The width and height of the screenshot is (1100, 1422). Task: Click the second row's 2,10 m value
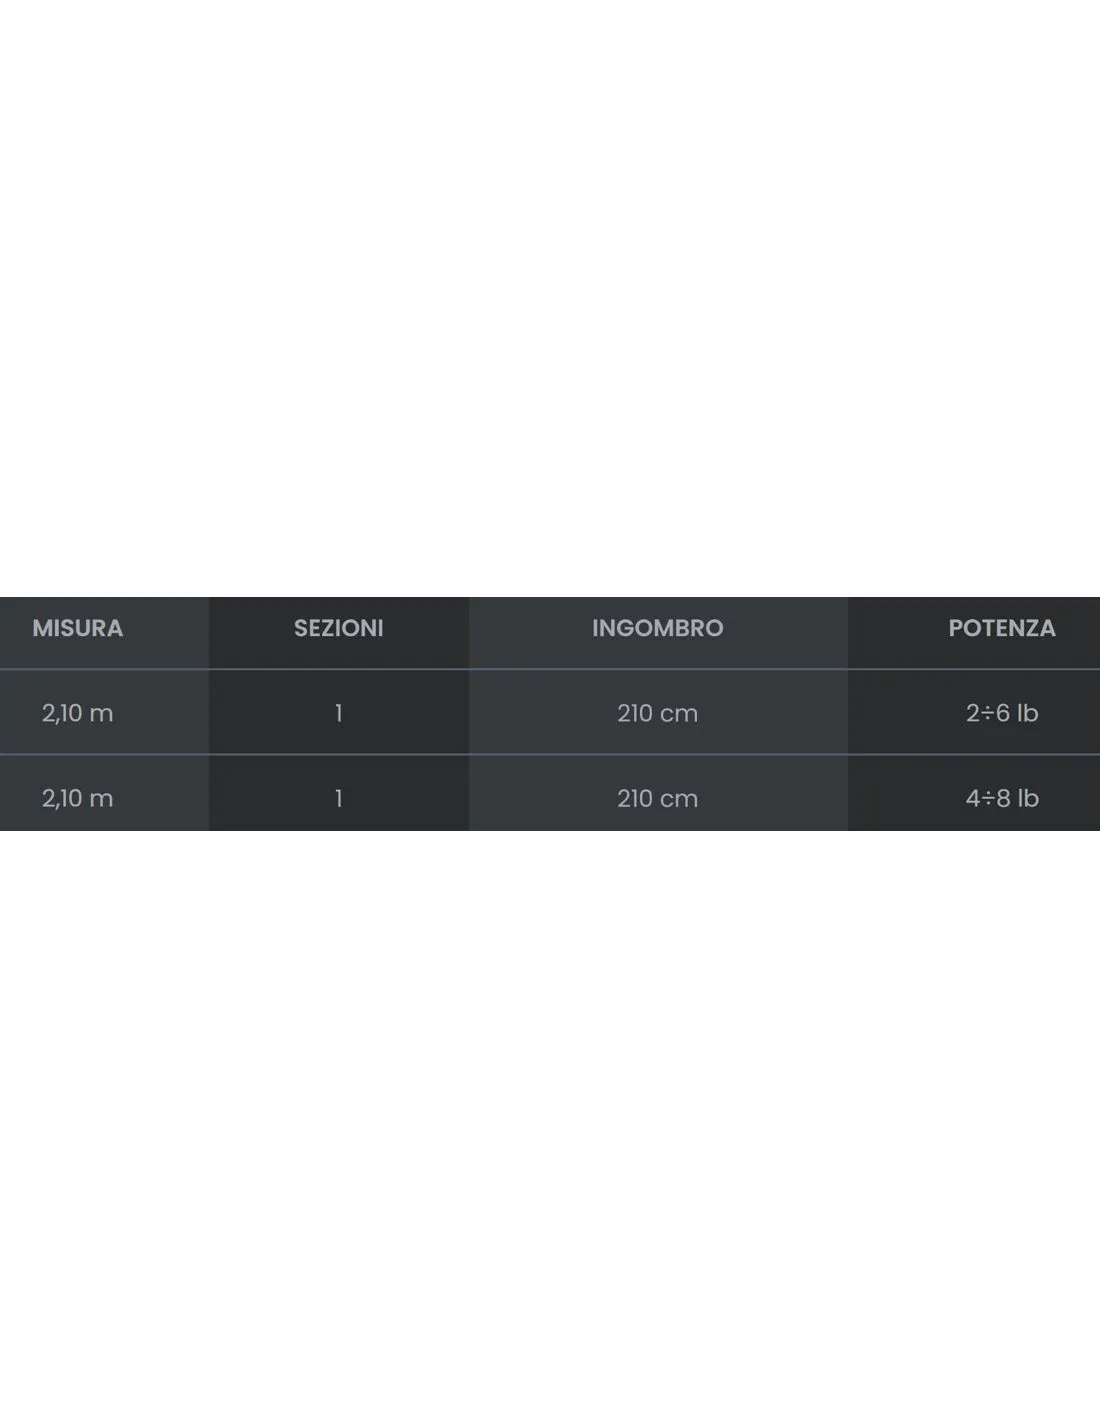click(x=77, y=798)
